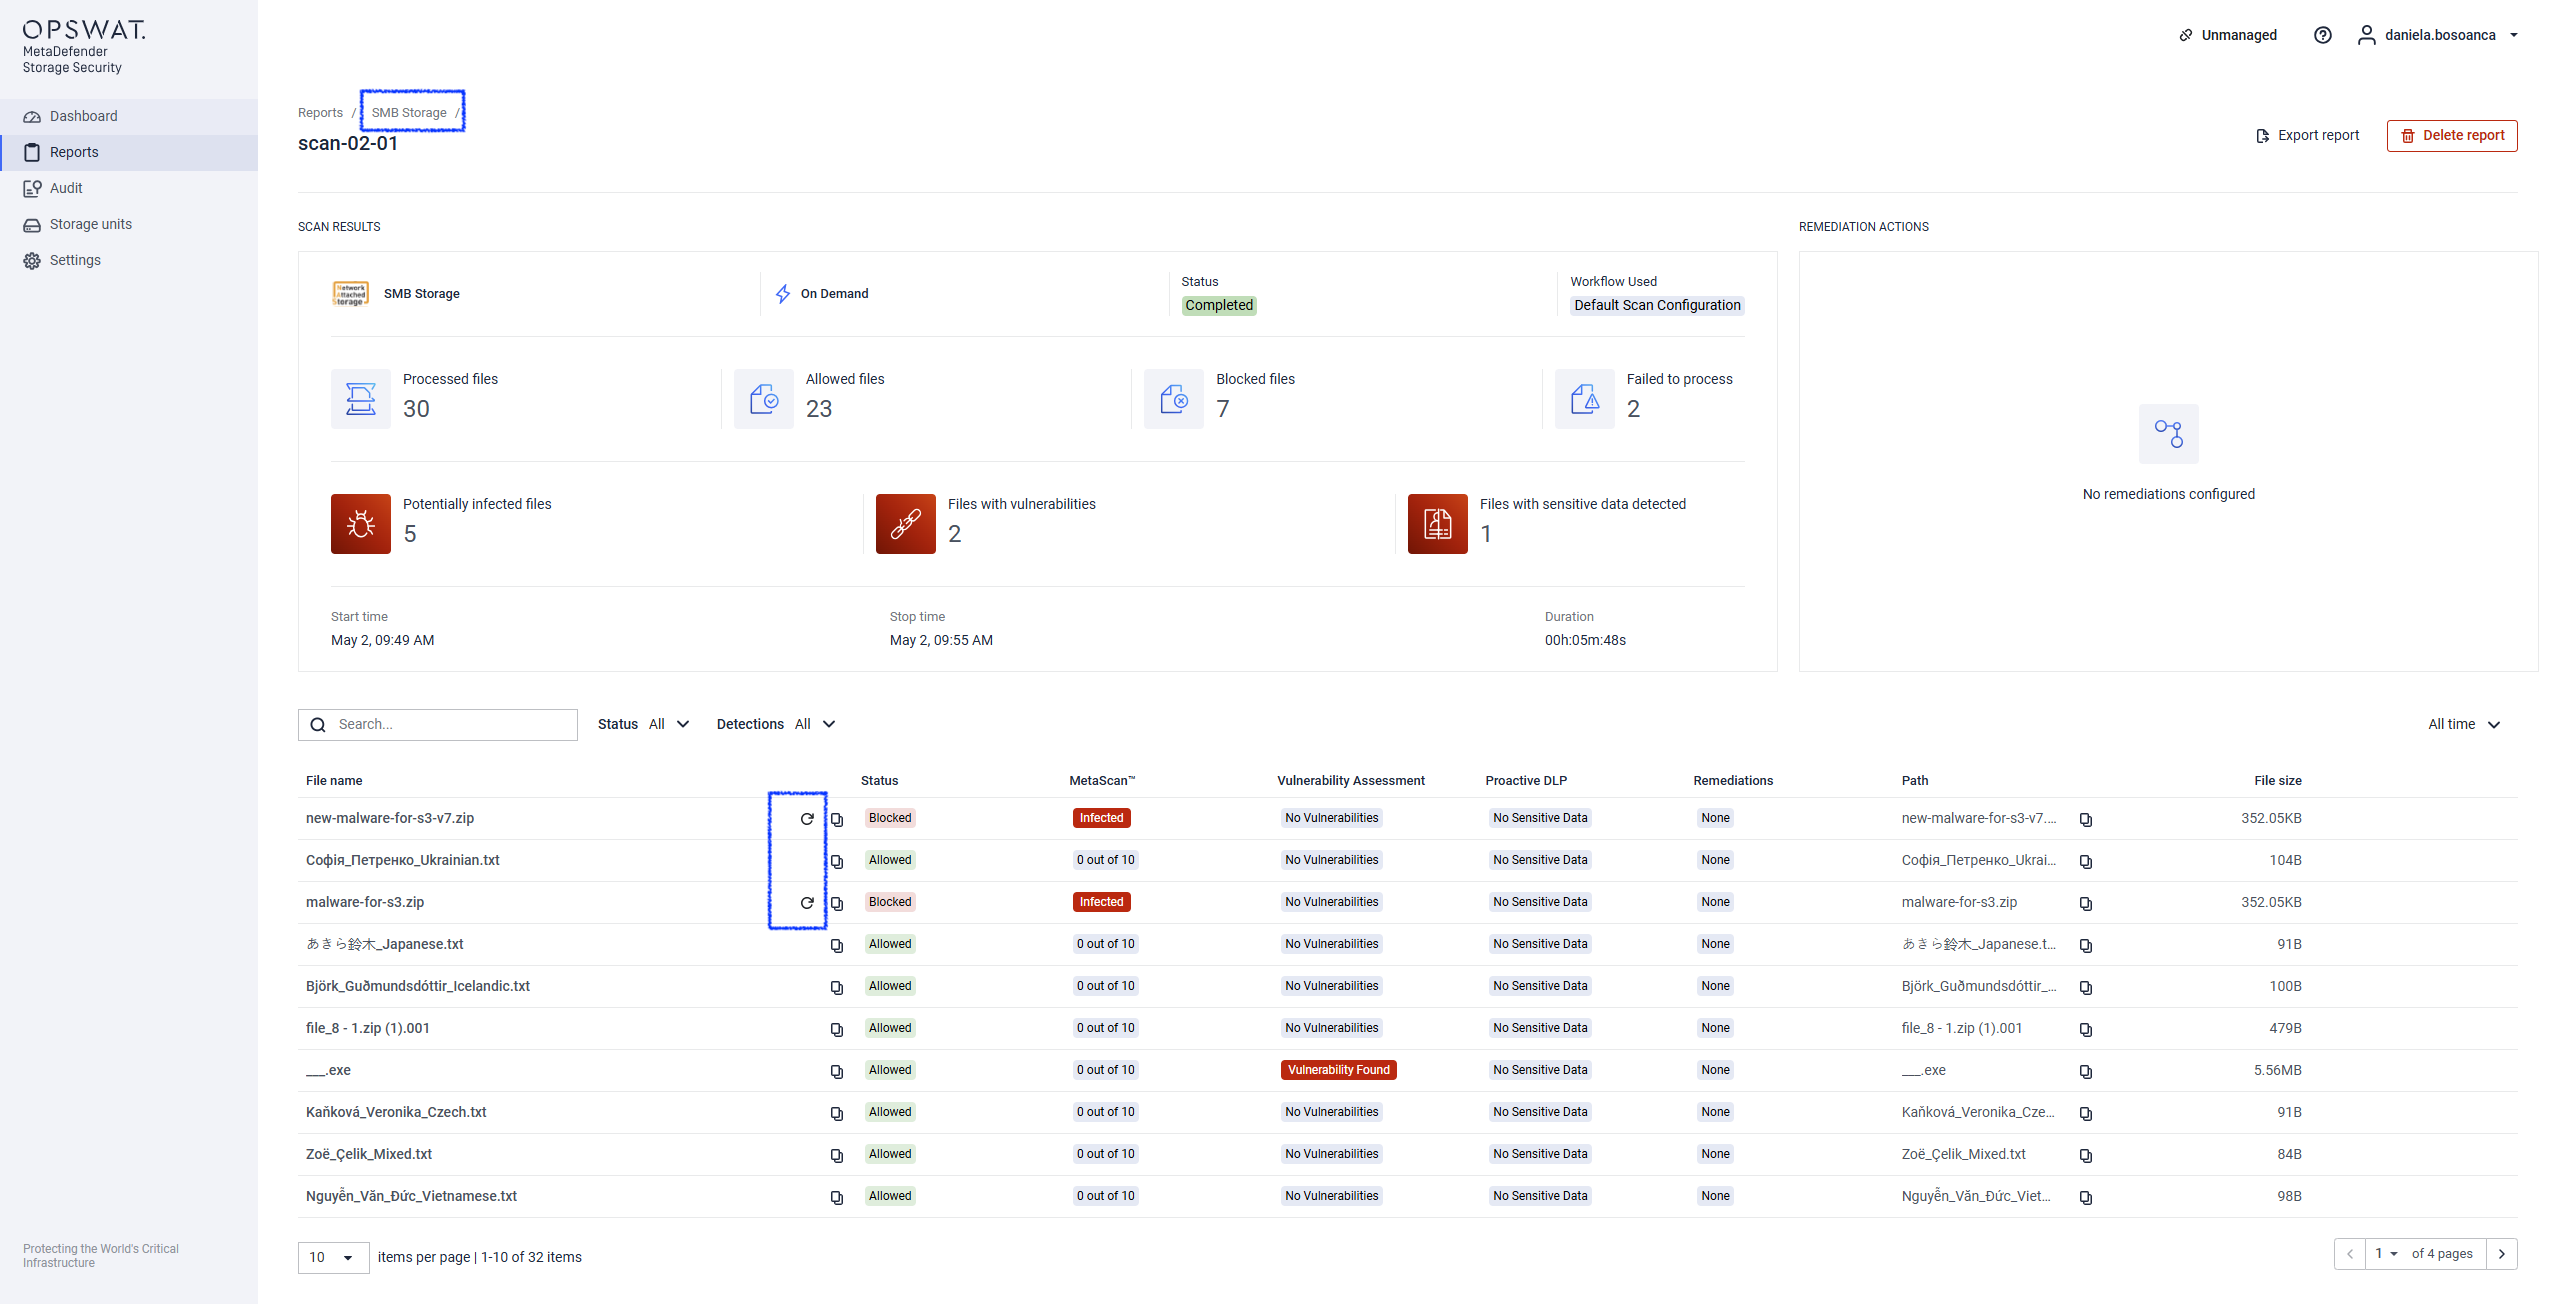The image size is (2557, 1304).
Task: Click the Blocked files icon
Action: click(x=1174, y=398)
